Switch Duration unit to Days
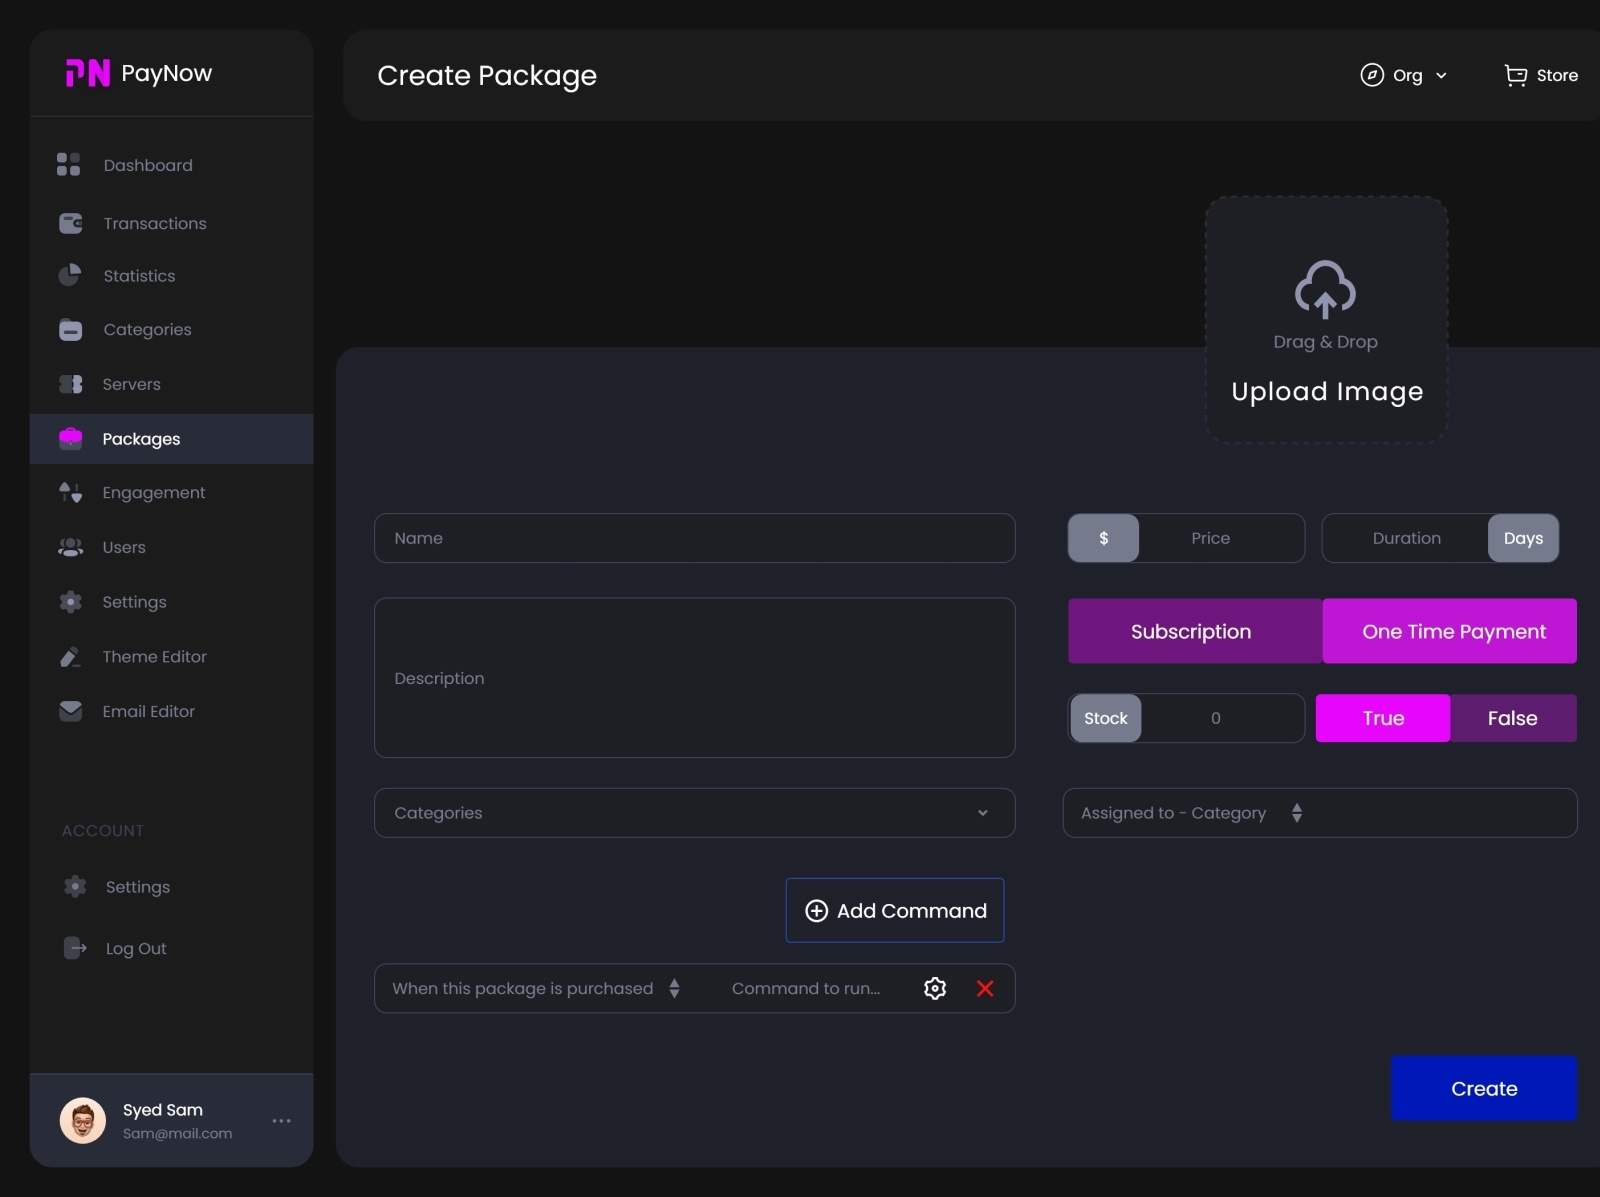Screen dimensions: 1600x1197 click(x=1523, y=538)
